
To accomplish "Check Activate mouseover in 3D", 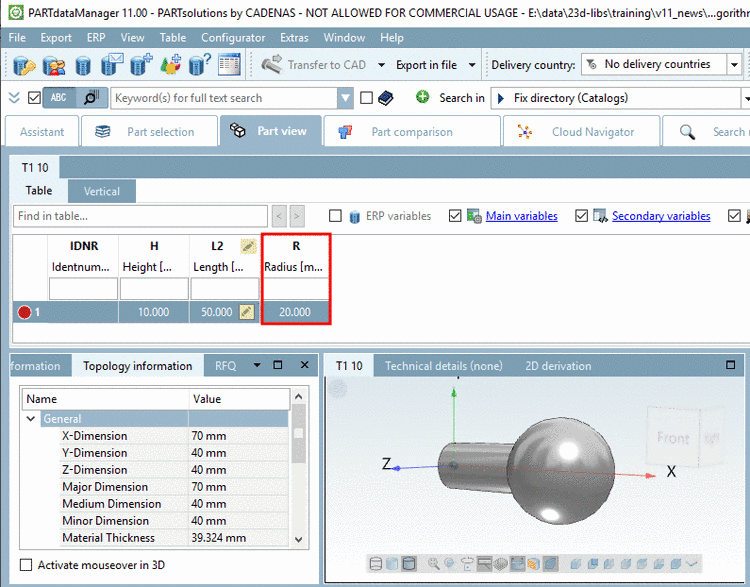I will [x=26, y=565].
